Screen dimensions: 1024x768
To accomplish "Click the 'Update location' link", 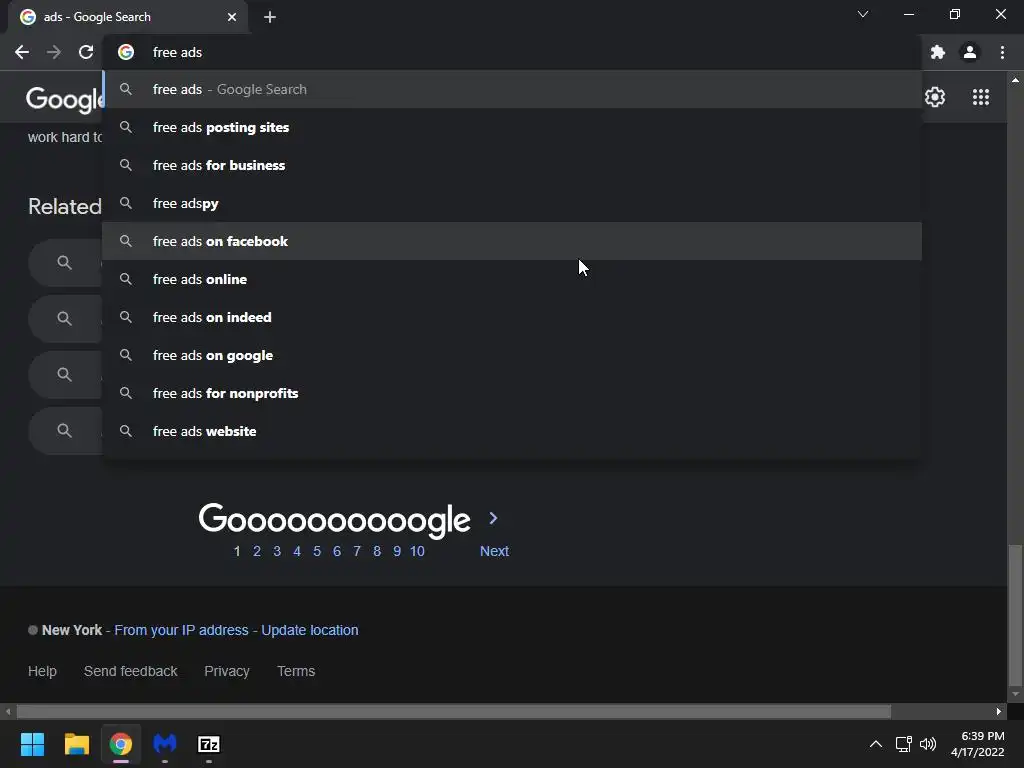I will click(310, 630).
